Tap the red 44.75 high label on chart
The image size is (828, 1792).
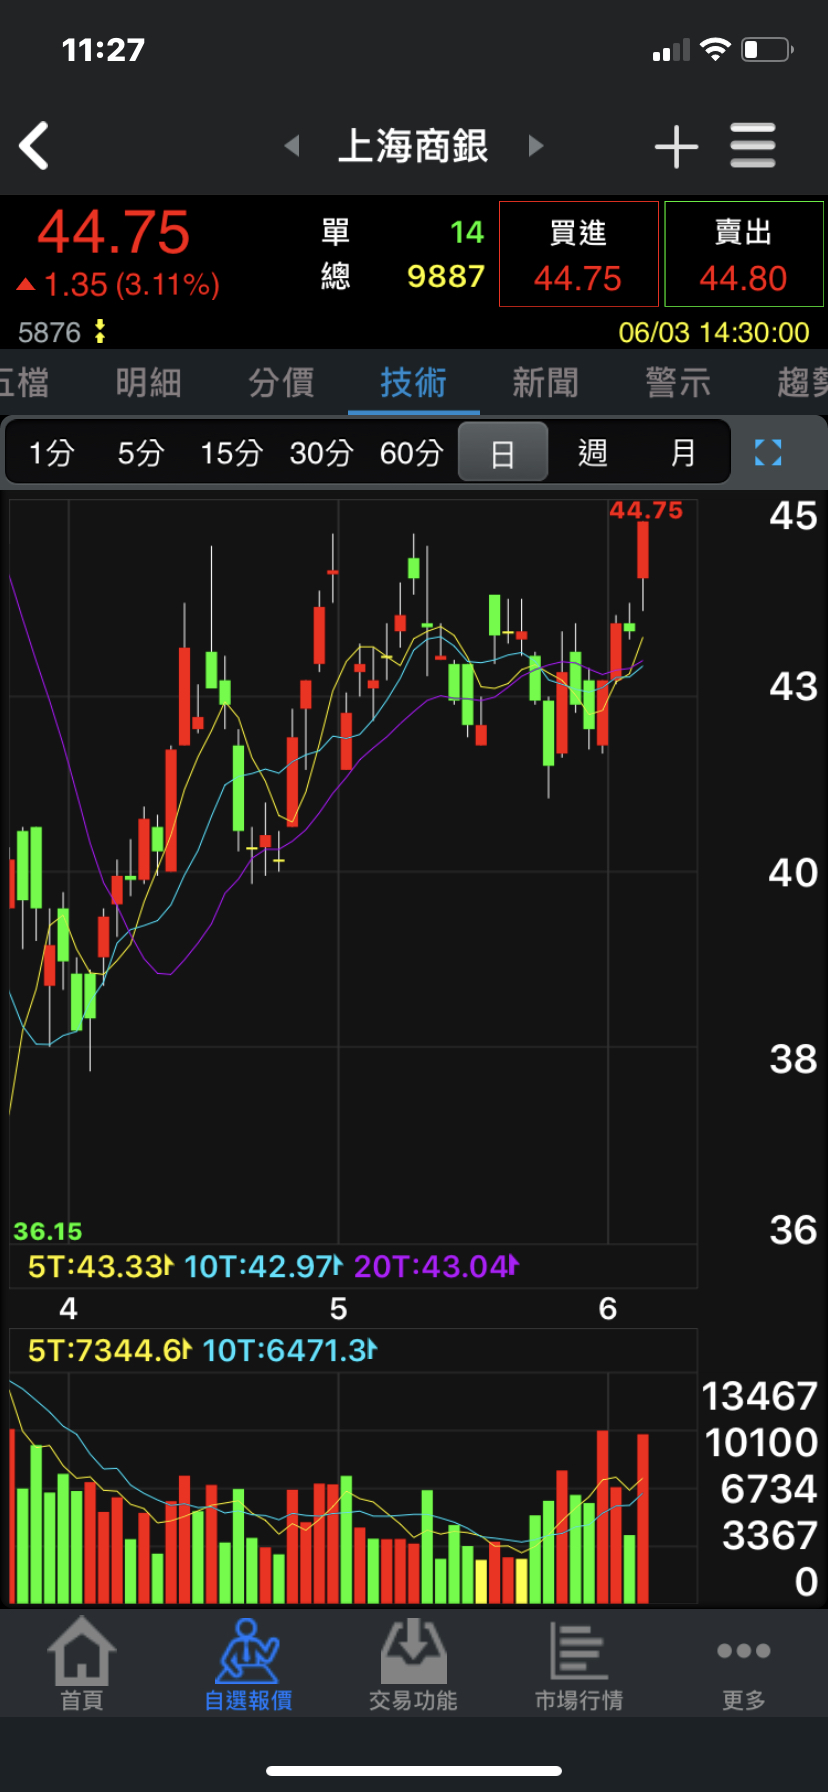pyautogui.click(x=646, y=510)
